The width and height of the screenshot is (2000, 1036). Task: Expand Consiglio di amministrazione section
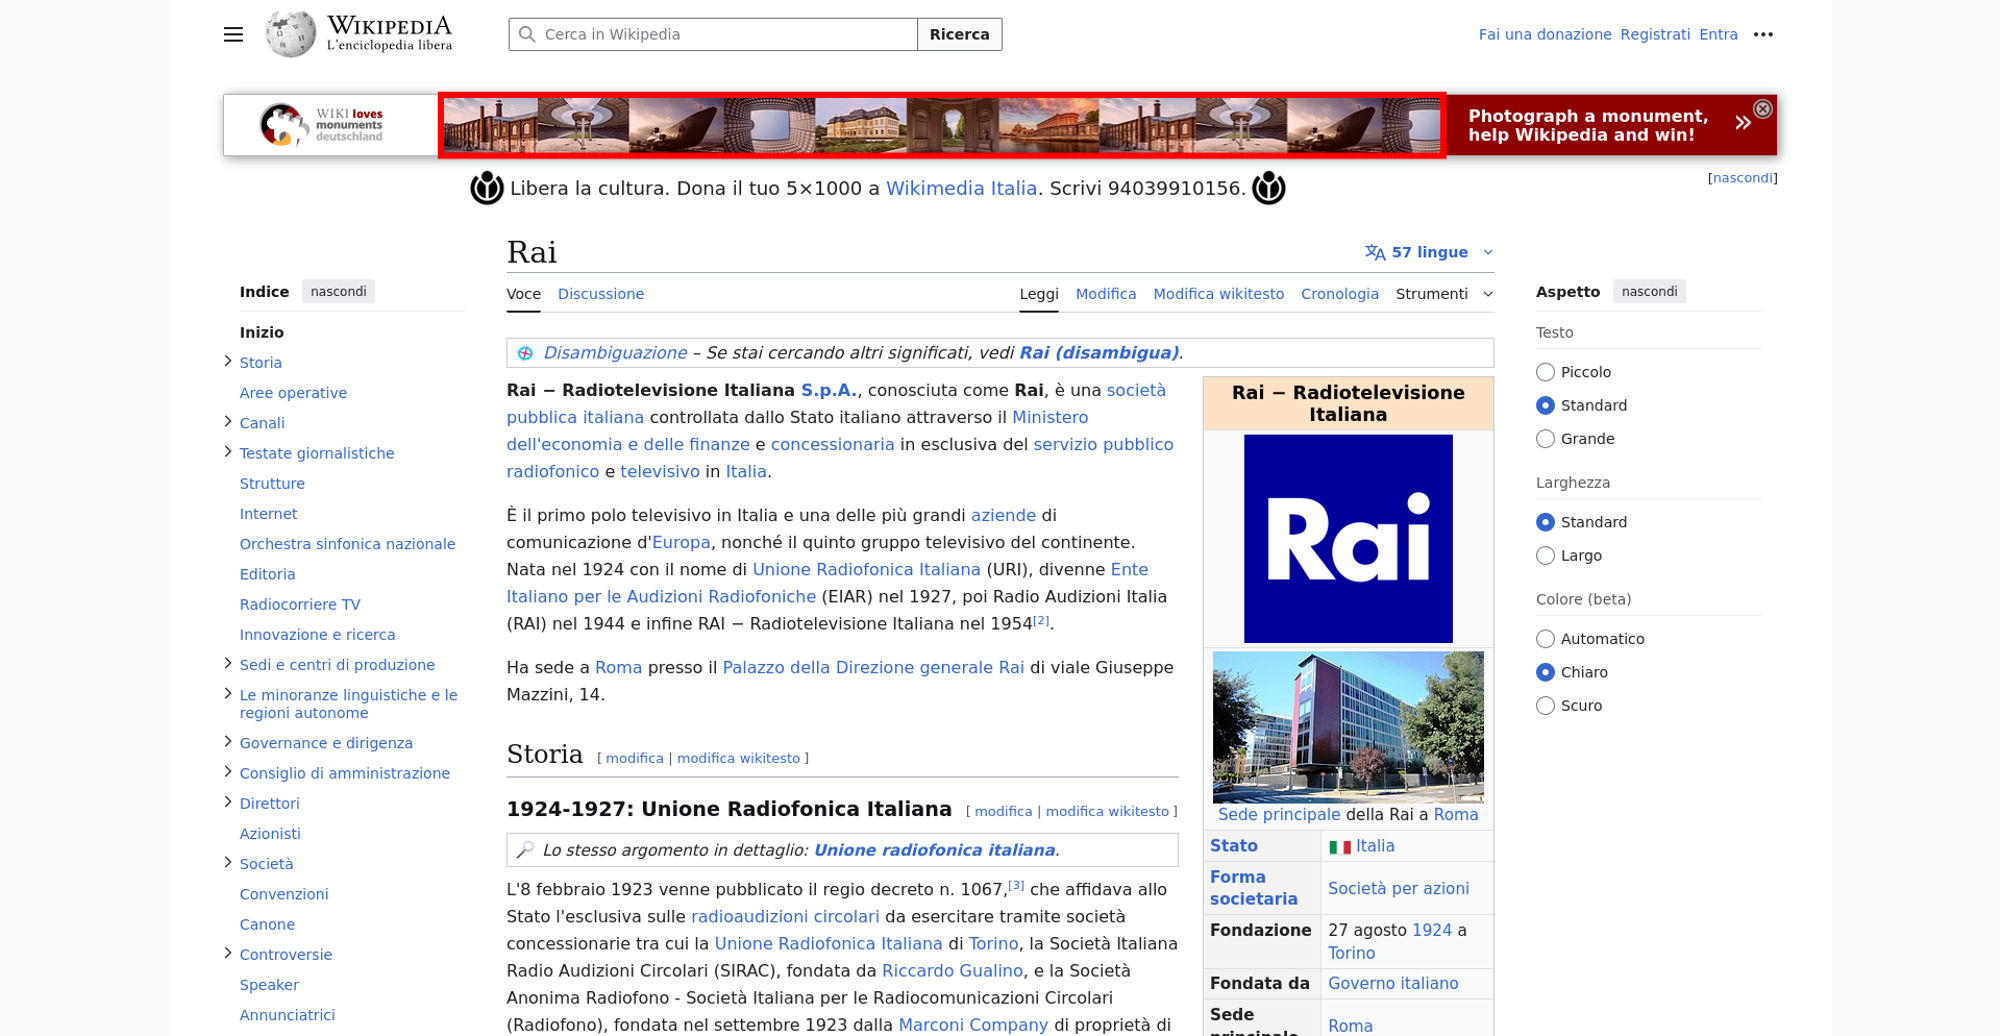pyautogui.click(x=228, y=771)
